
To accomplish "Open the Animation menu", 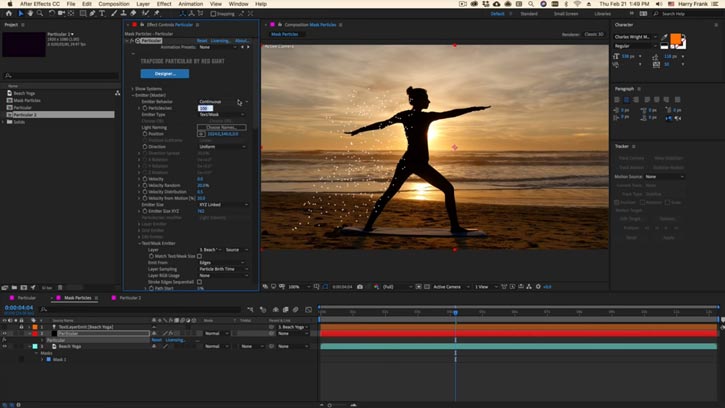I will tap(190, 4).
